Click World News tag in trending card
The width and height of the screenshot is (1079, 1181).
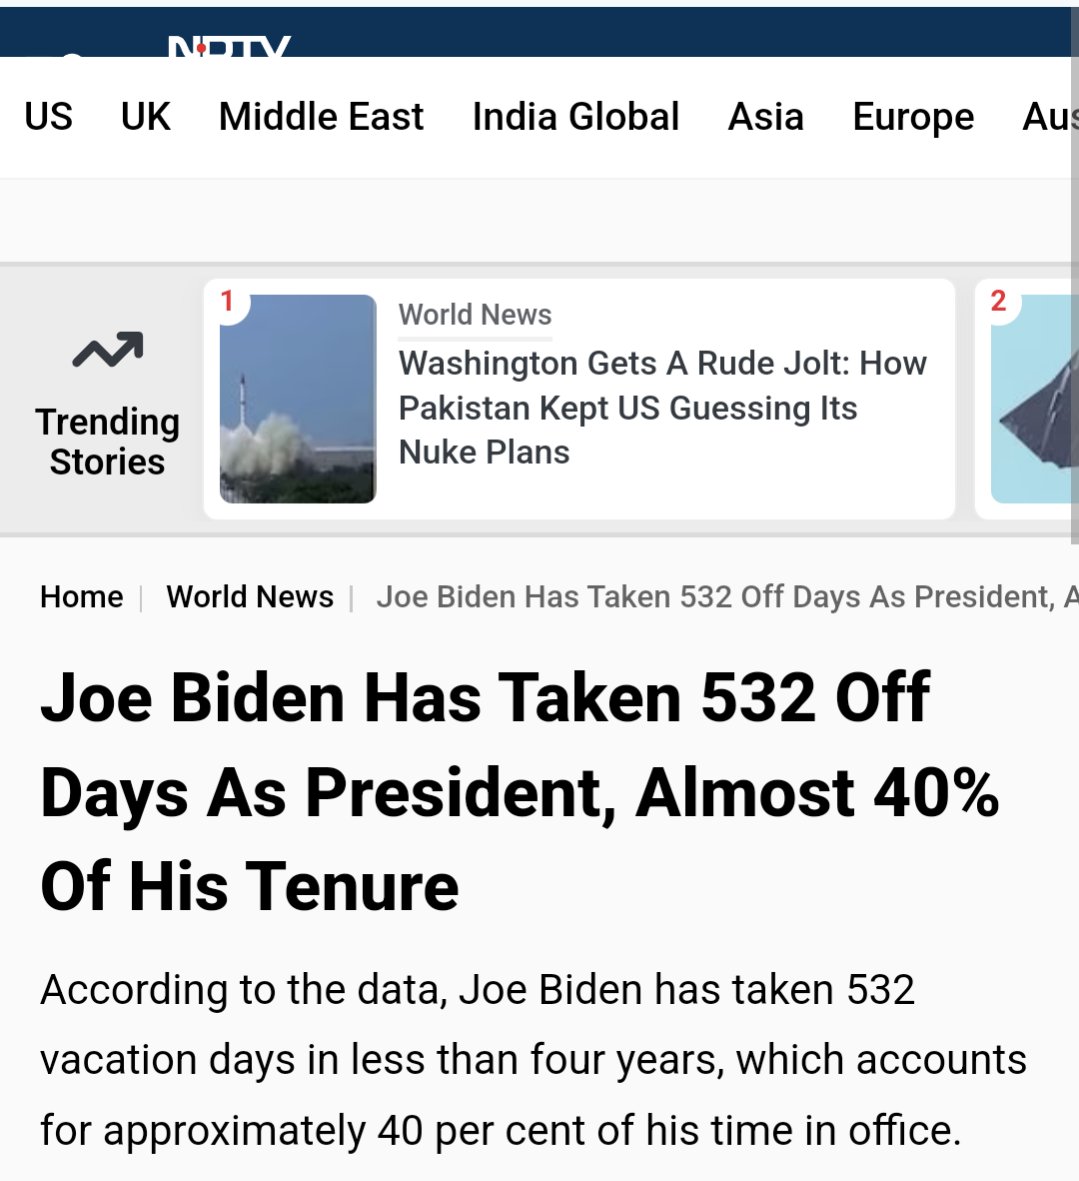click(475, 315)
